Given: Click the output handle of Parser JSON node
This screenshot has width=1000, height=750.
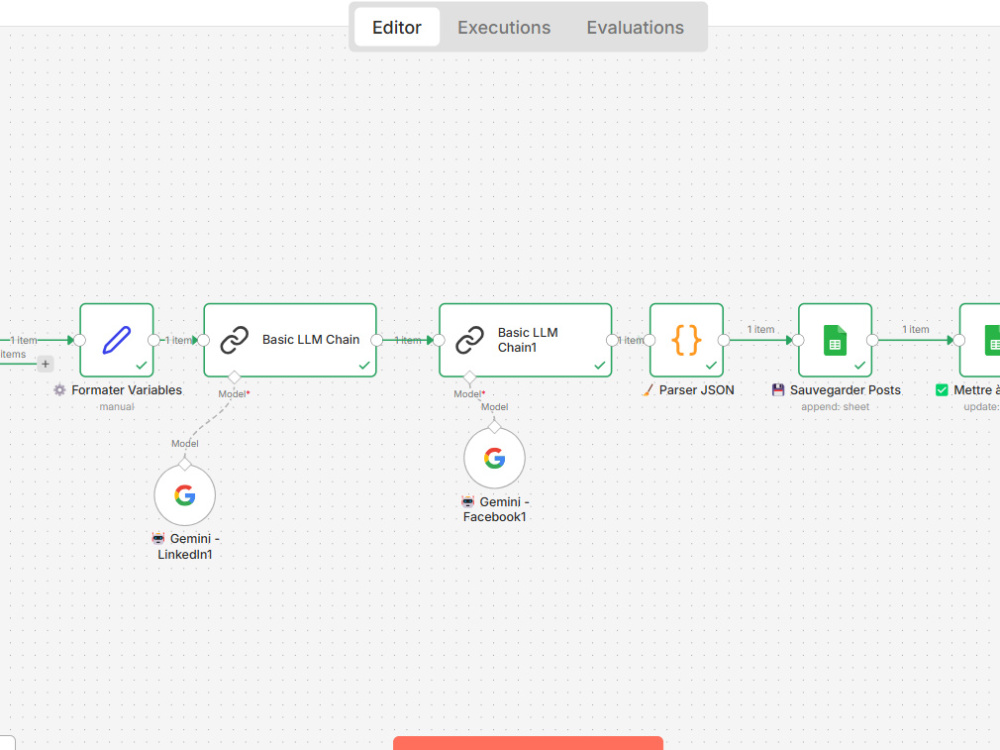Looking at the screenshot, I should [723, 340].
